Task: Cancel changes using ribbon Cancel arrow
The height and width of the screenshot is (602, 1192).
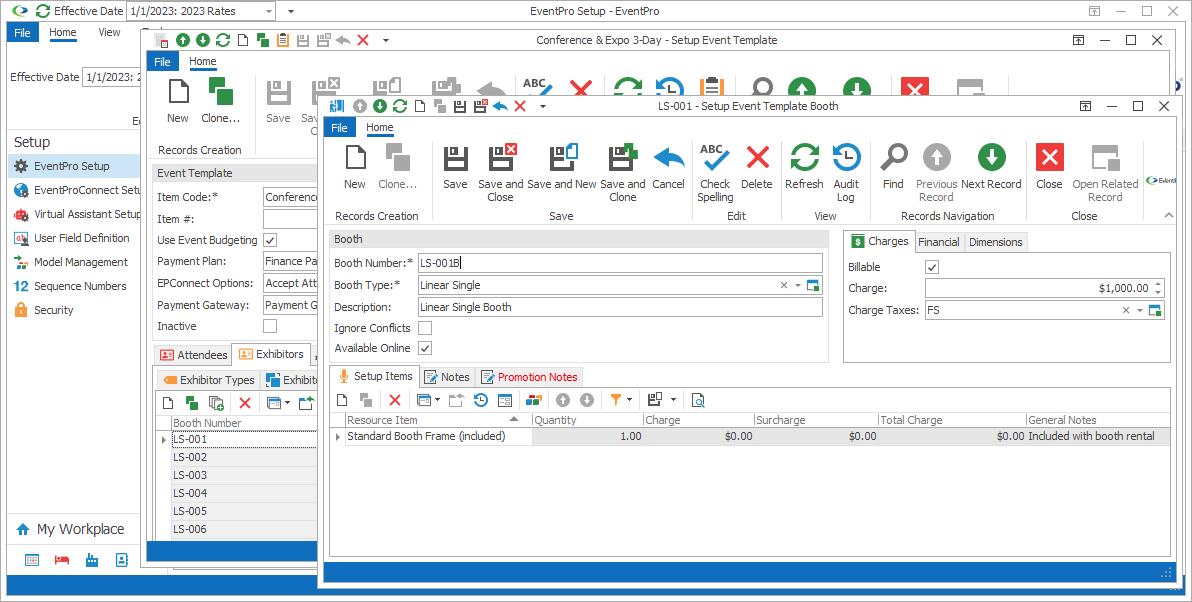Action: [x=668, y=166]
